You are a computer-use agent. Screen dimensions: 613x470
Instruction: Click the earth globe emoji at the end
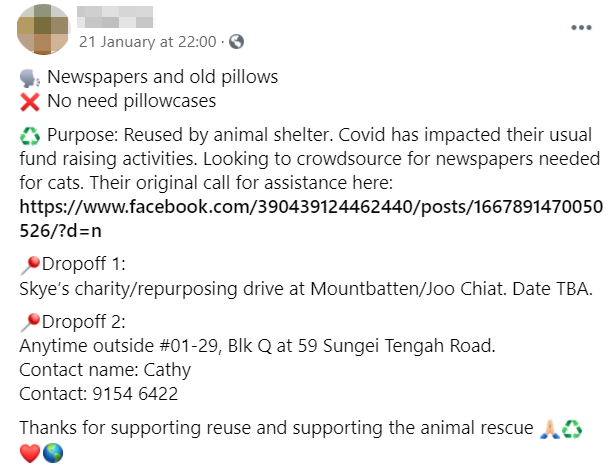tap(53, 453)
